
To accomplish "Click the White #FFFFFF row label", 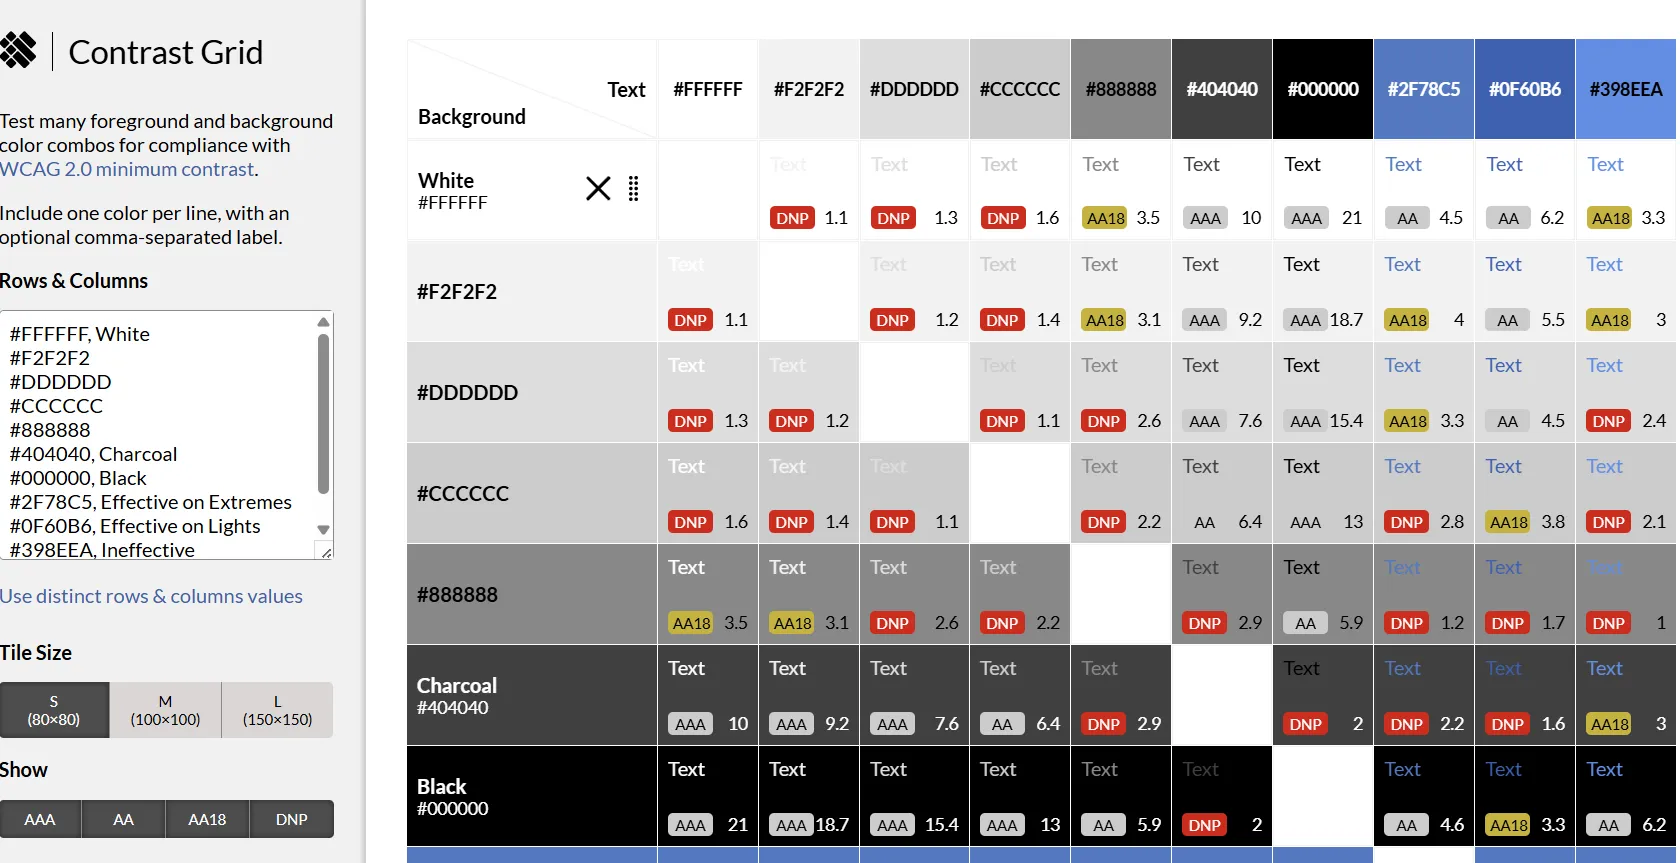I will [453, 190].
